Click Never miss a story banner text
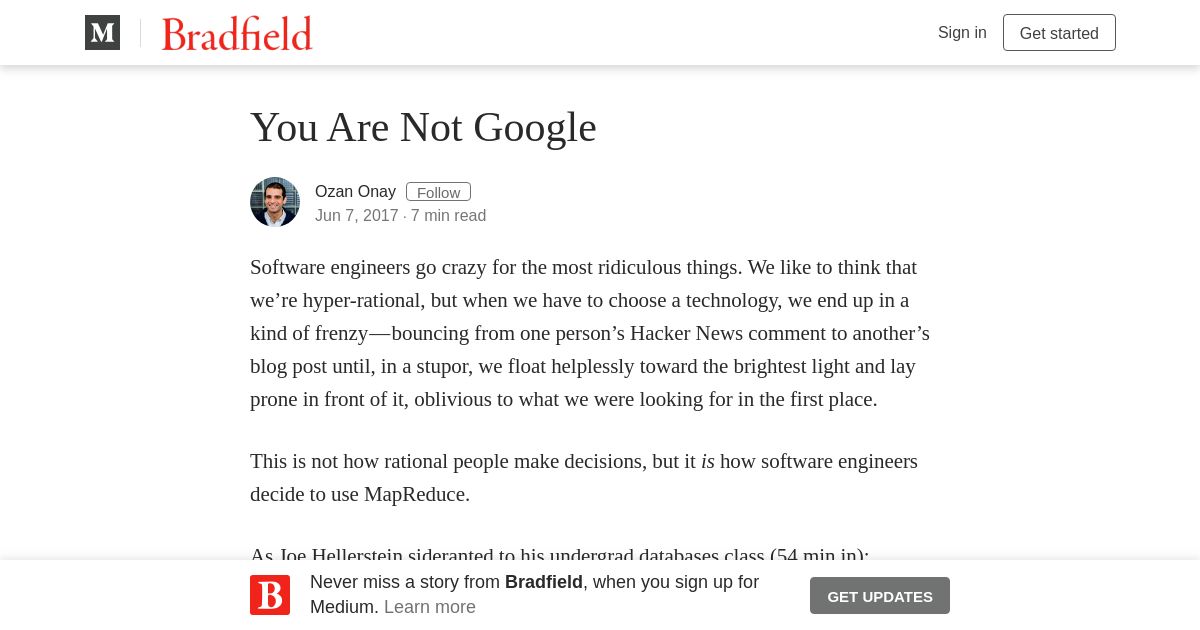Viewport: 1200px width, 630px height. (534, 594)
